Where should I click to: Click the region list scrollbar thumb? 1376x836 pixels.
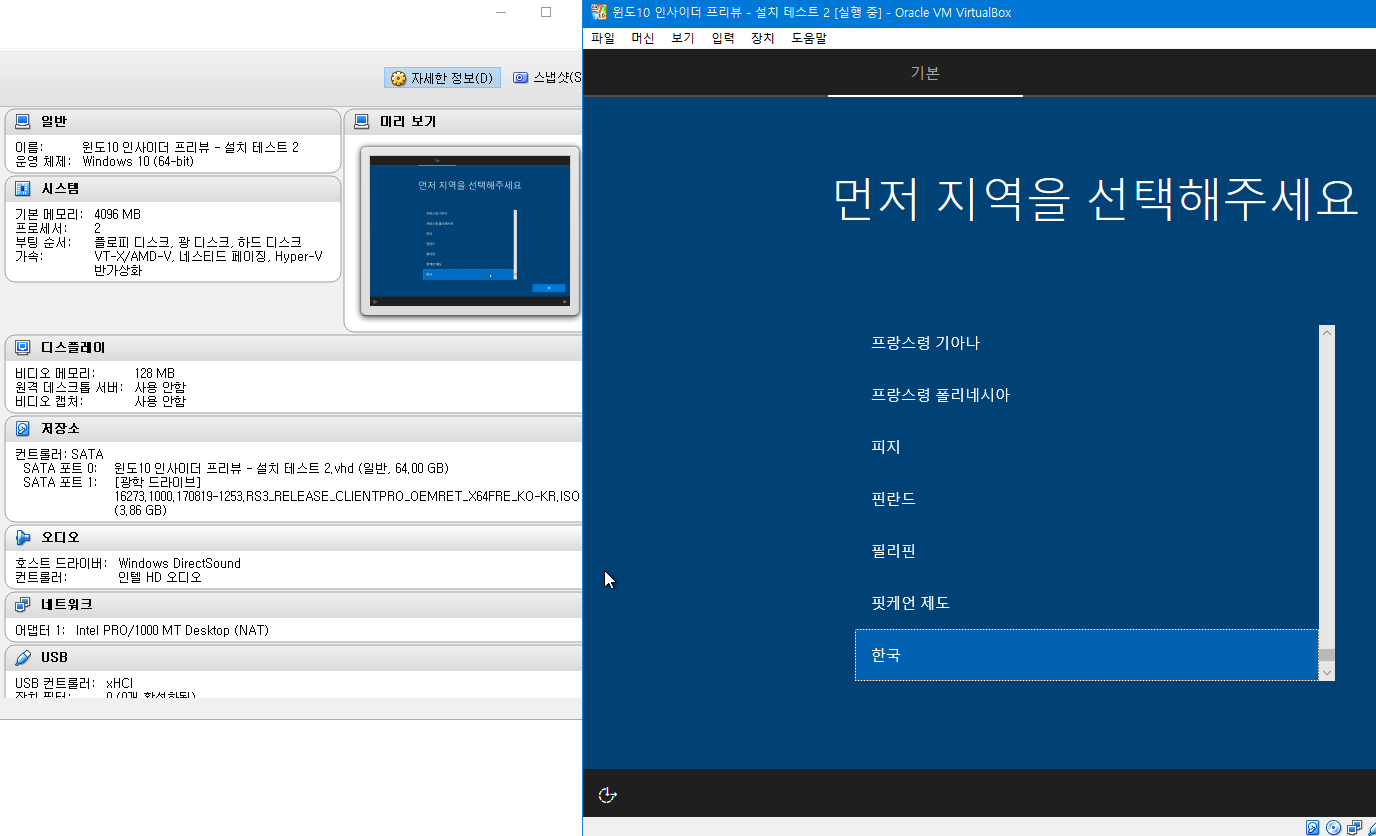pos(1327,656)
